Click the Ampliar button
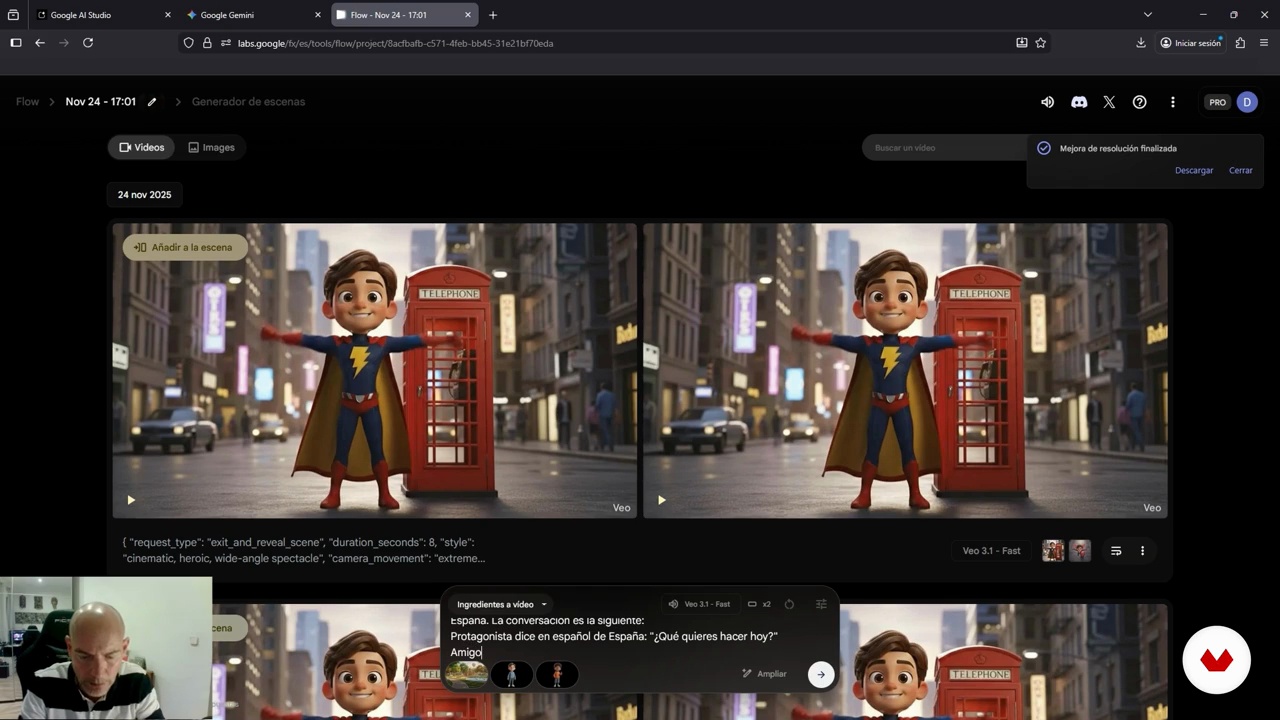The height and width of the screenshot is (720, 1280). (764, 674)
